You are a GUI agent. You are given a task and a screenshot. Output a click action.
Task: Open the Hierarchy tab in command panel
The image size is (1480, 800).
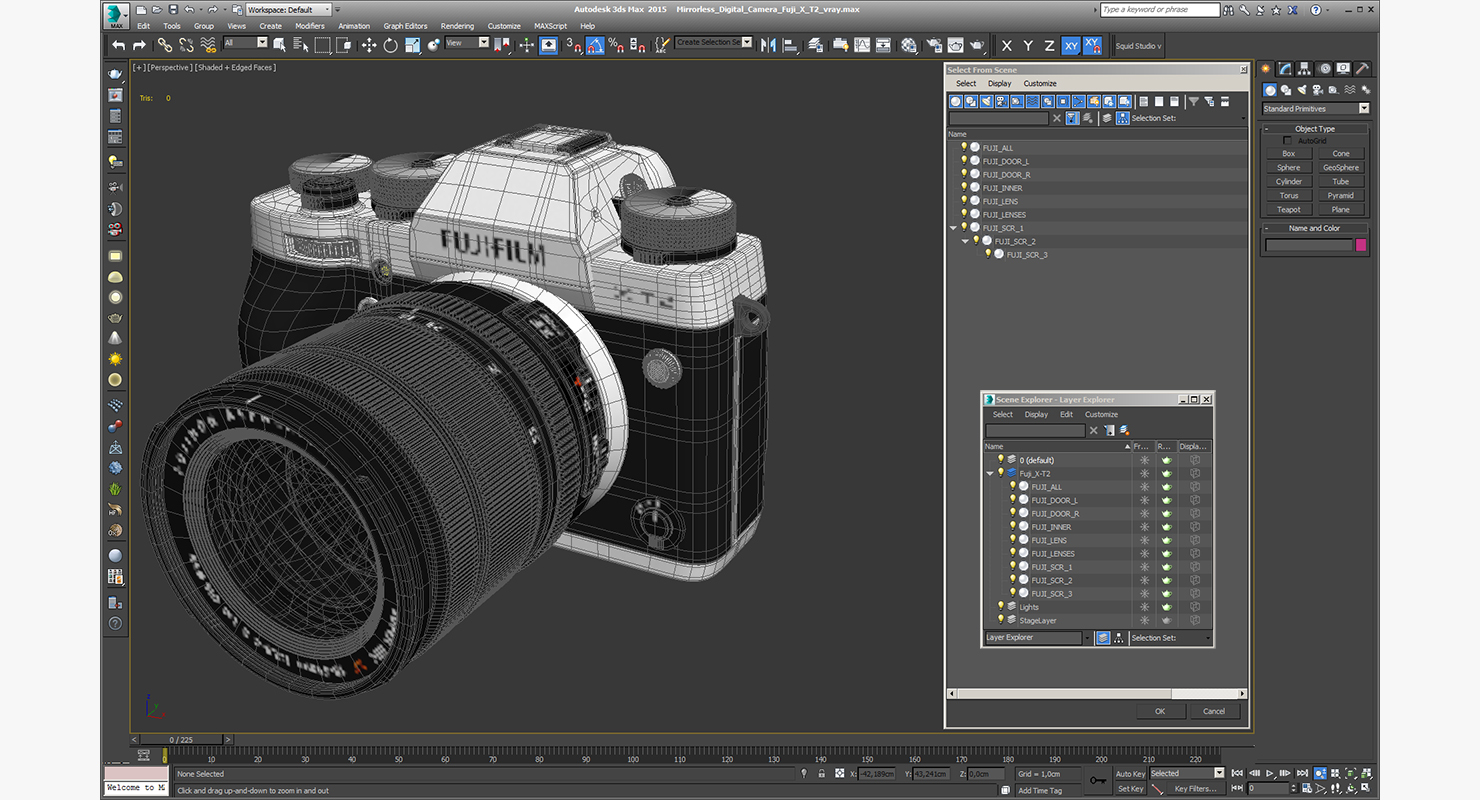pyautogui.click(x=1306, y=69)
